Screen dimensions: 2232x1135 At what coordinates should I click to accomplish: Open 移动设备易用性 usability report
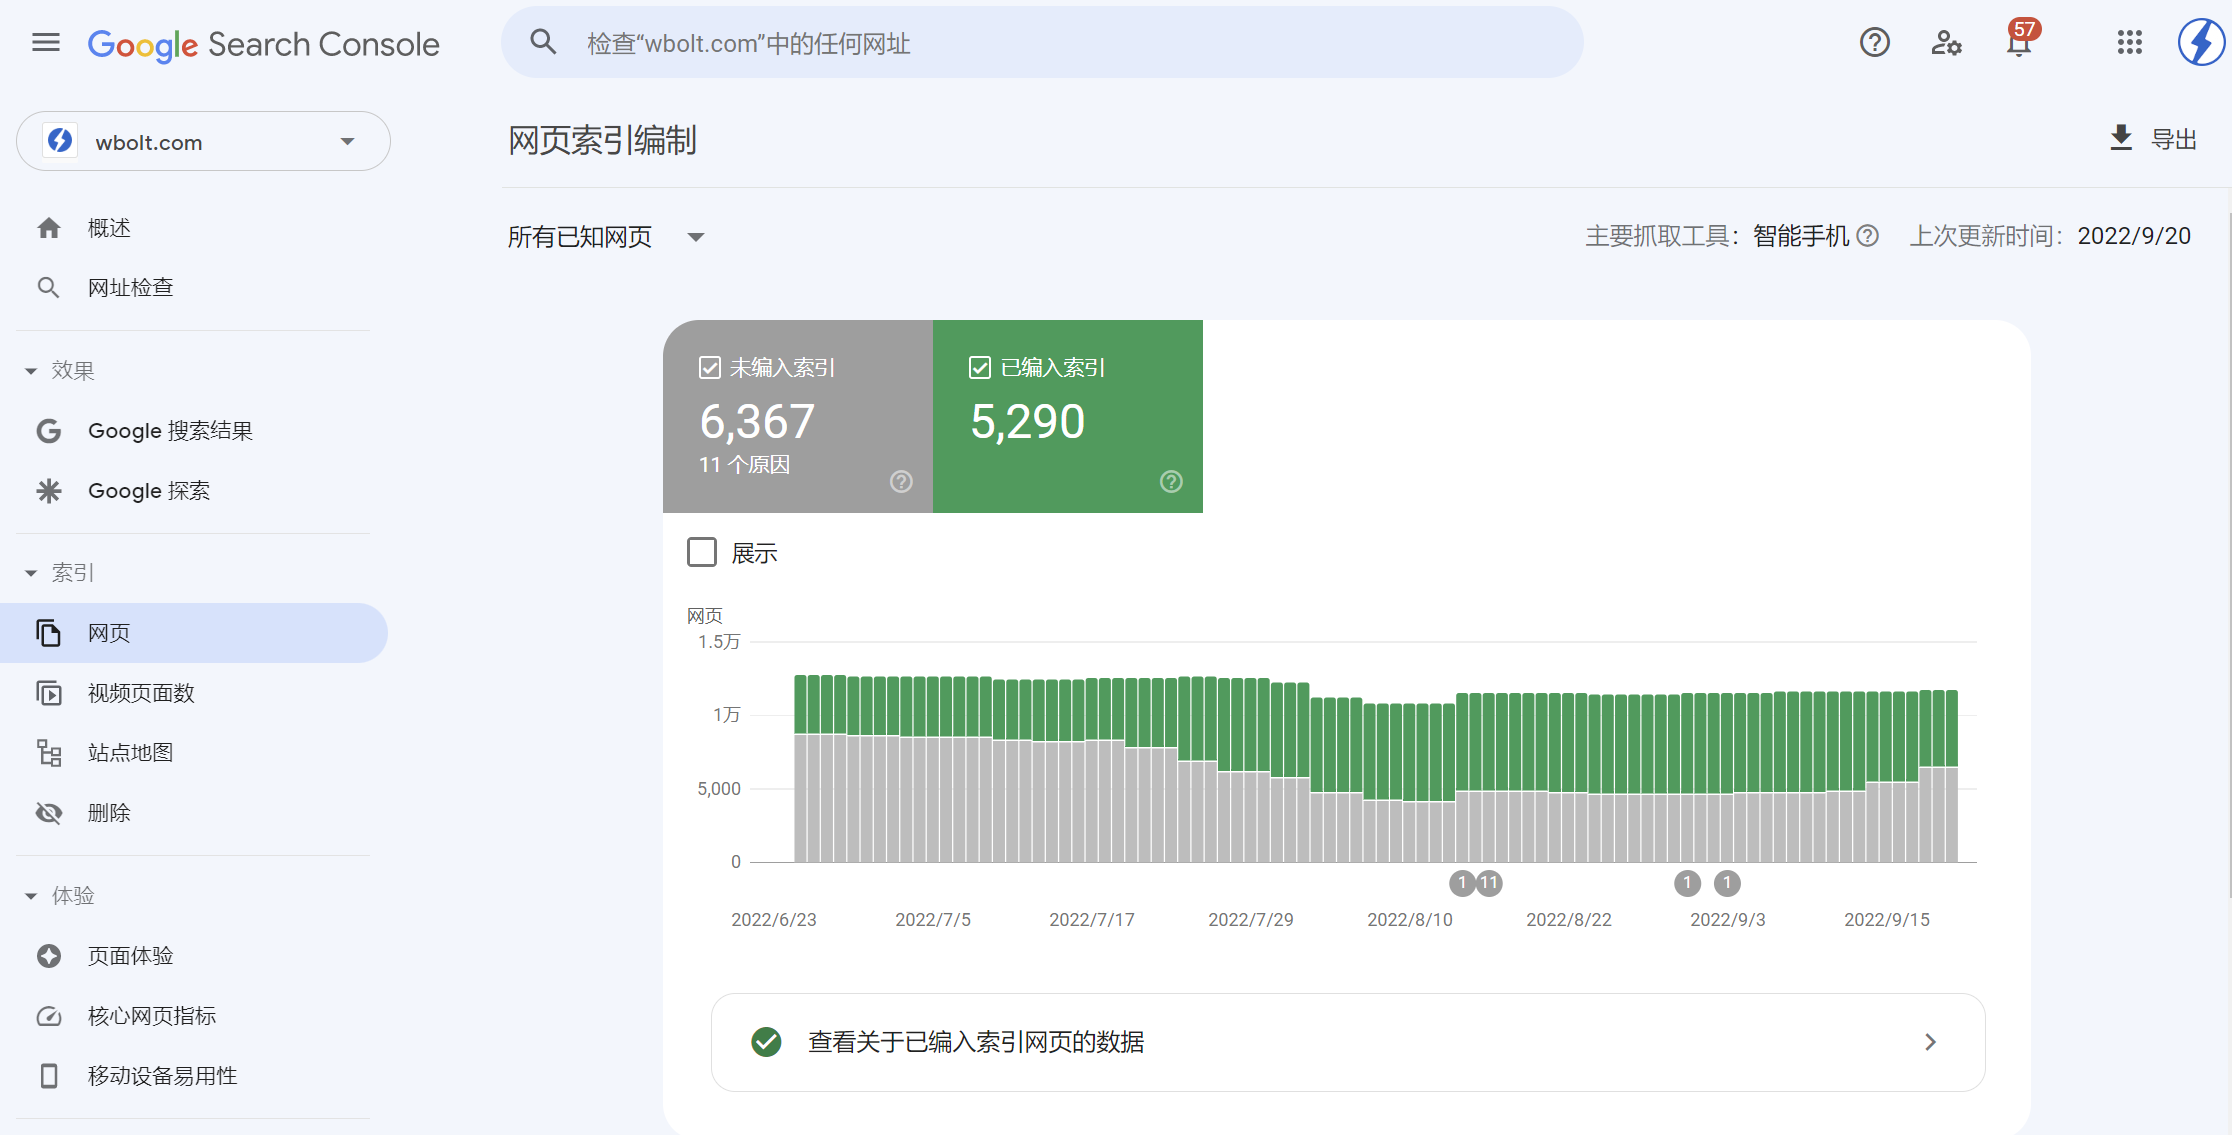tap(162, 1075)
